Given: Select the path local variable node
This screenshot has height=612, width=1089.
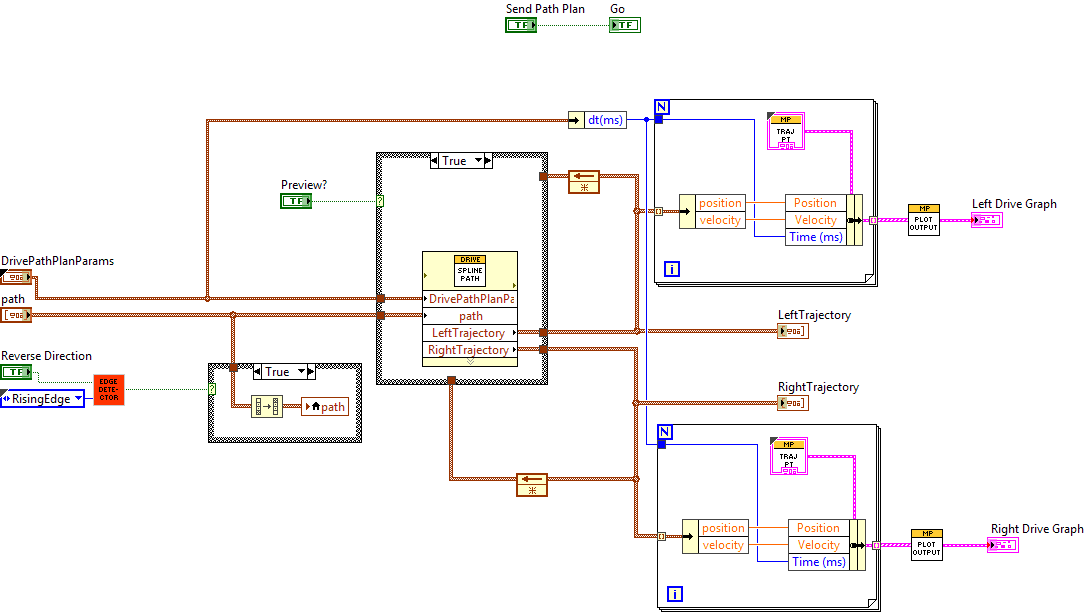Looking at the screenshot, I should tap(325, 407).
